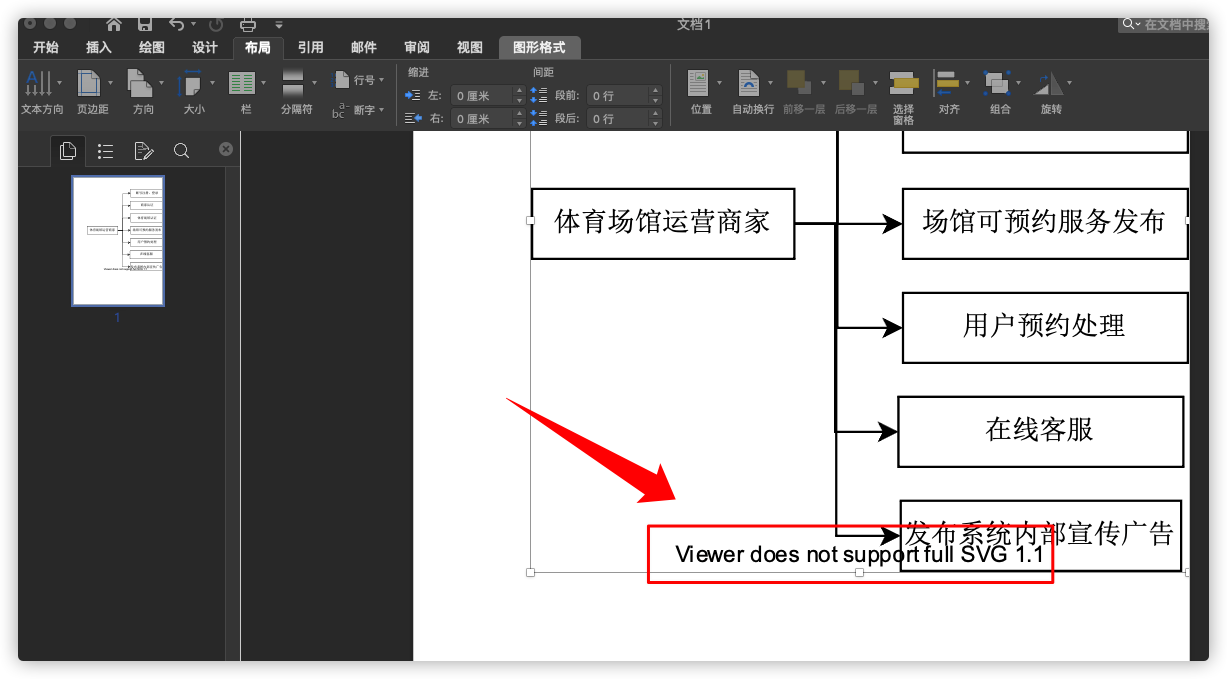Click the Undo arrow in quick access
Image resolution: width=1227 pixels, height=679 pixels.
pyautogui.click(x=176, y=23)
